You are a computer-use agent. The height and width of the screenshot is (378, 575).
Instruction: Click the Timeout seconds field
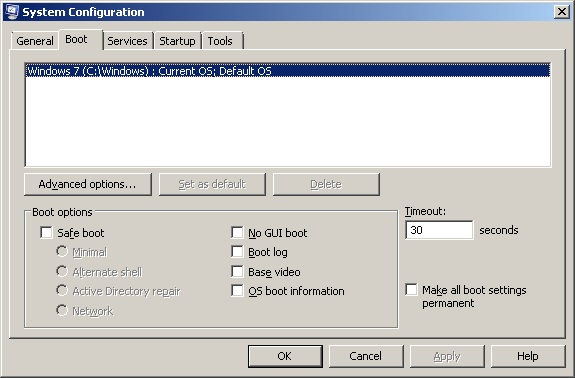[439, 230]
